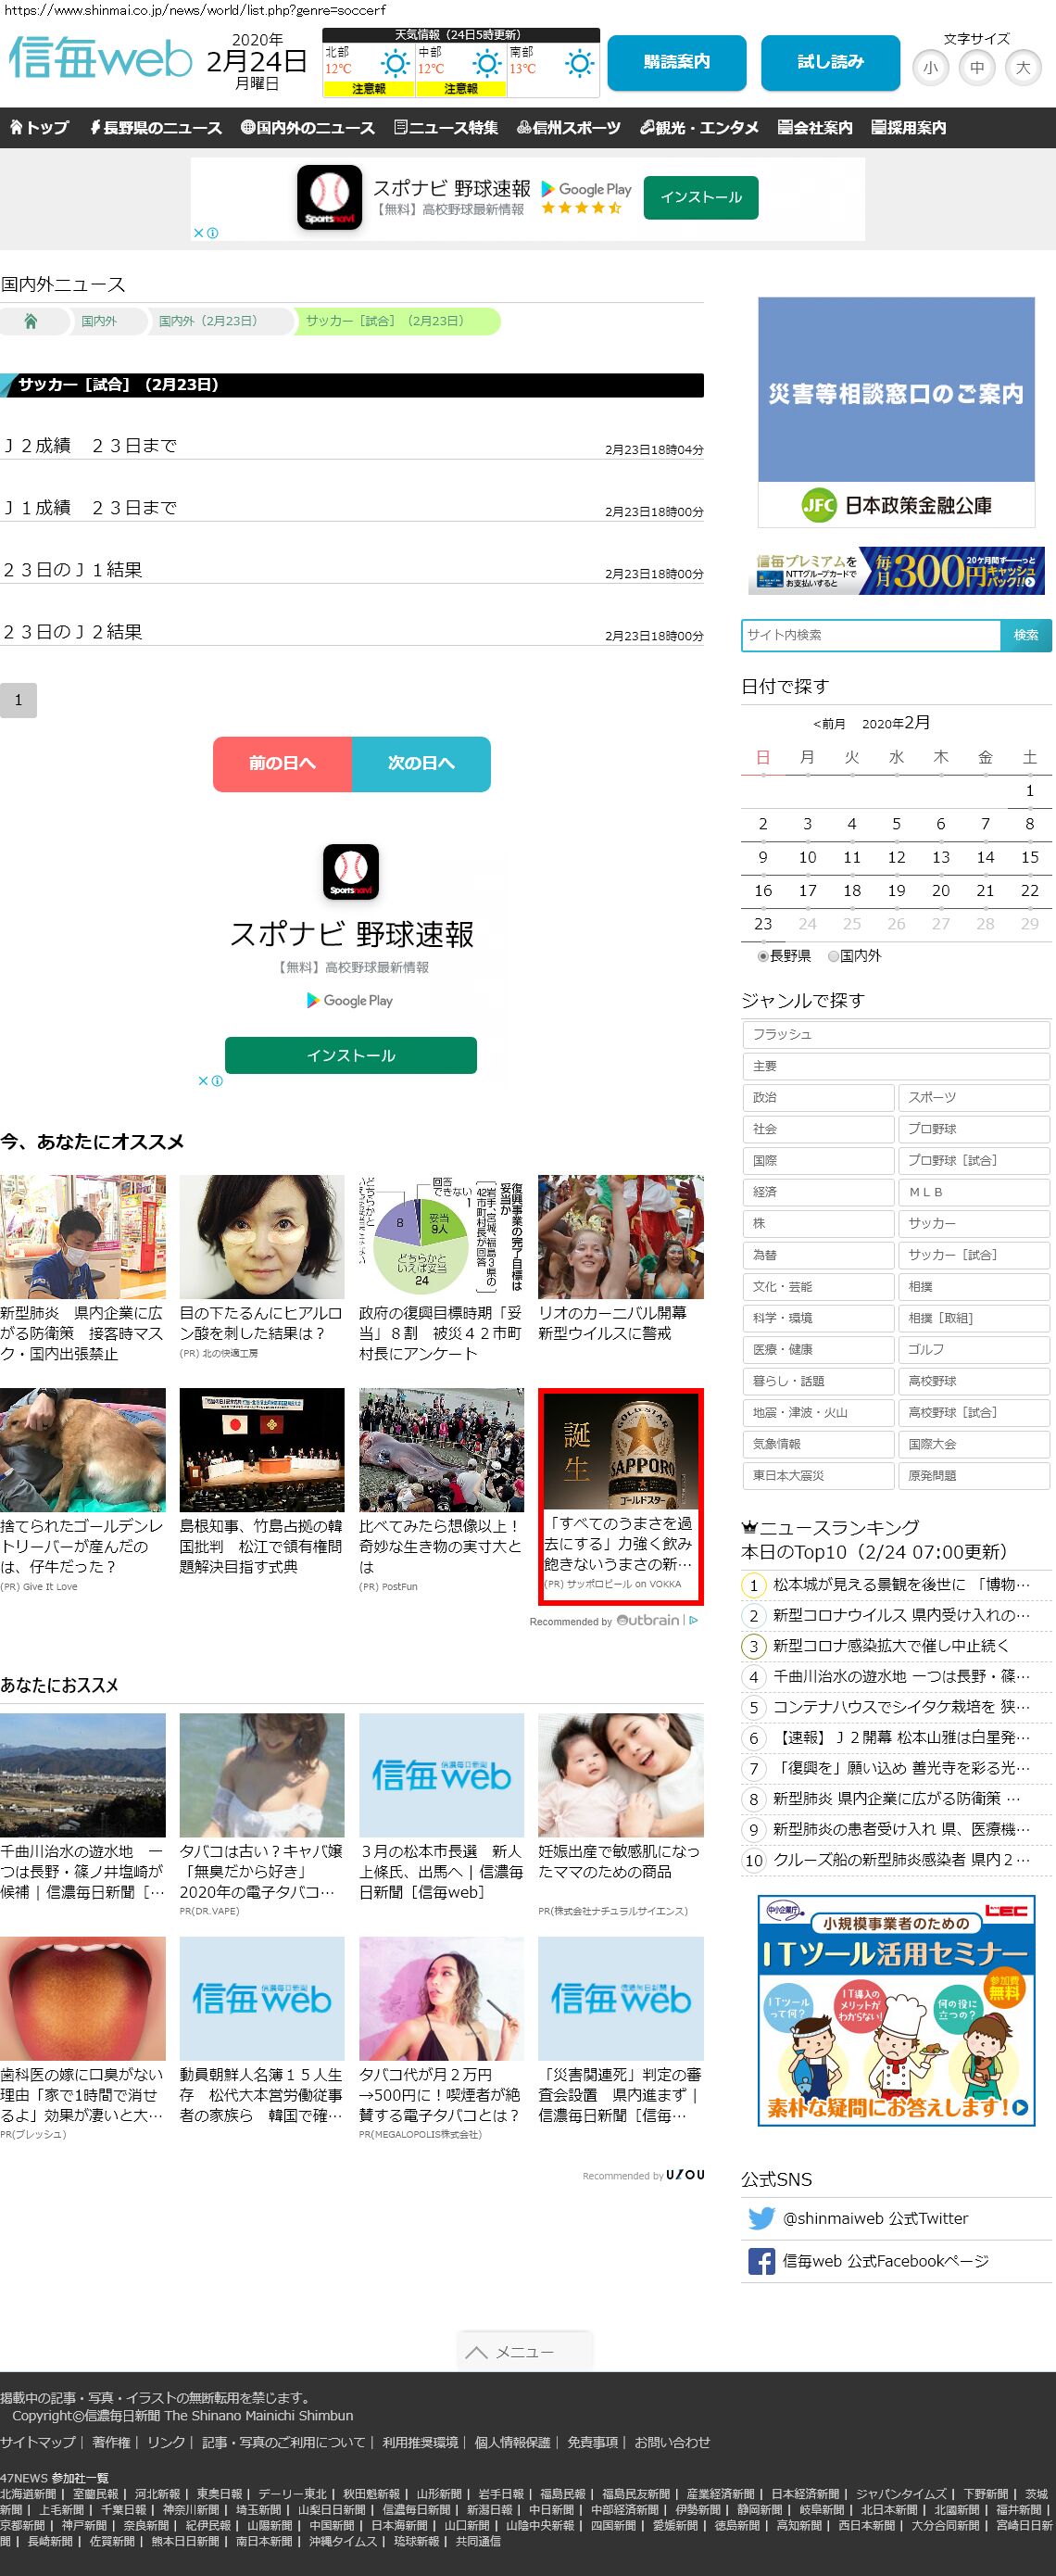Click the ITツール活用セミナー banner
Viewport: 1056px width, 2576px height.
pyautogui.click(x=896, y=2010)
